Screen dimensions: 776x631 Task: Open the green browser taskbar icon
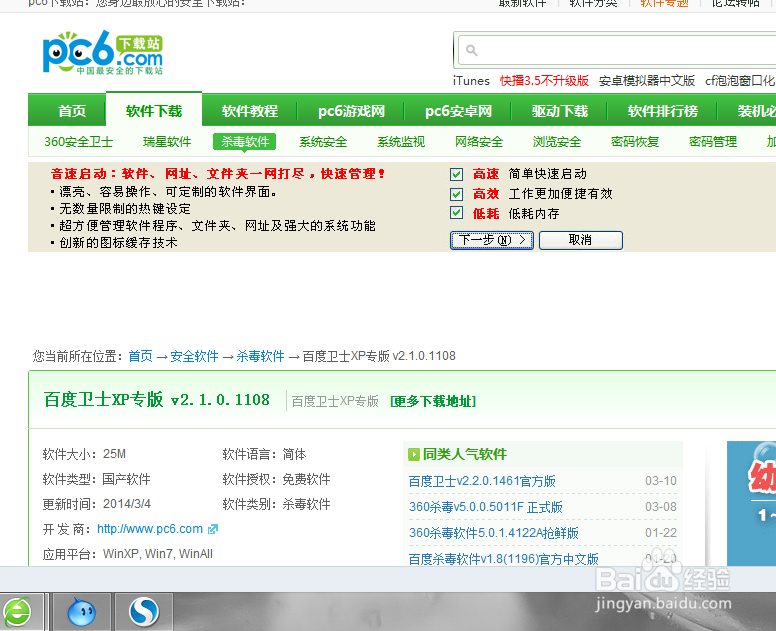click(18, 612)
